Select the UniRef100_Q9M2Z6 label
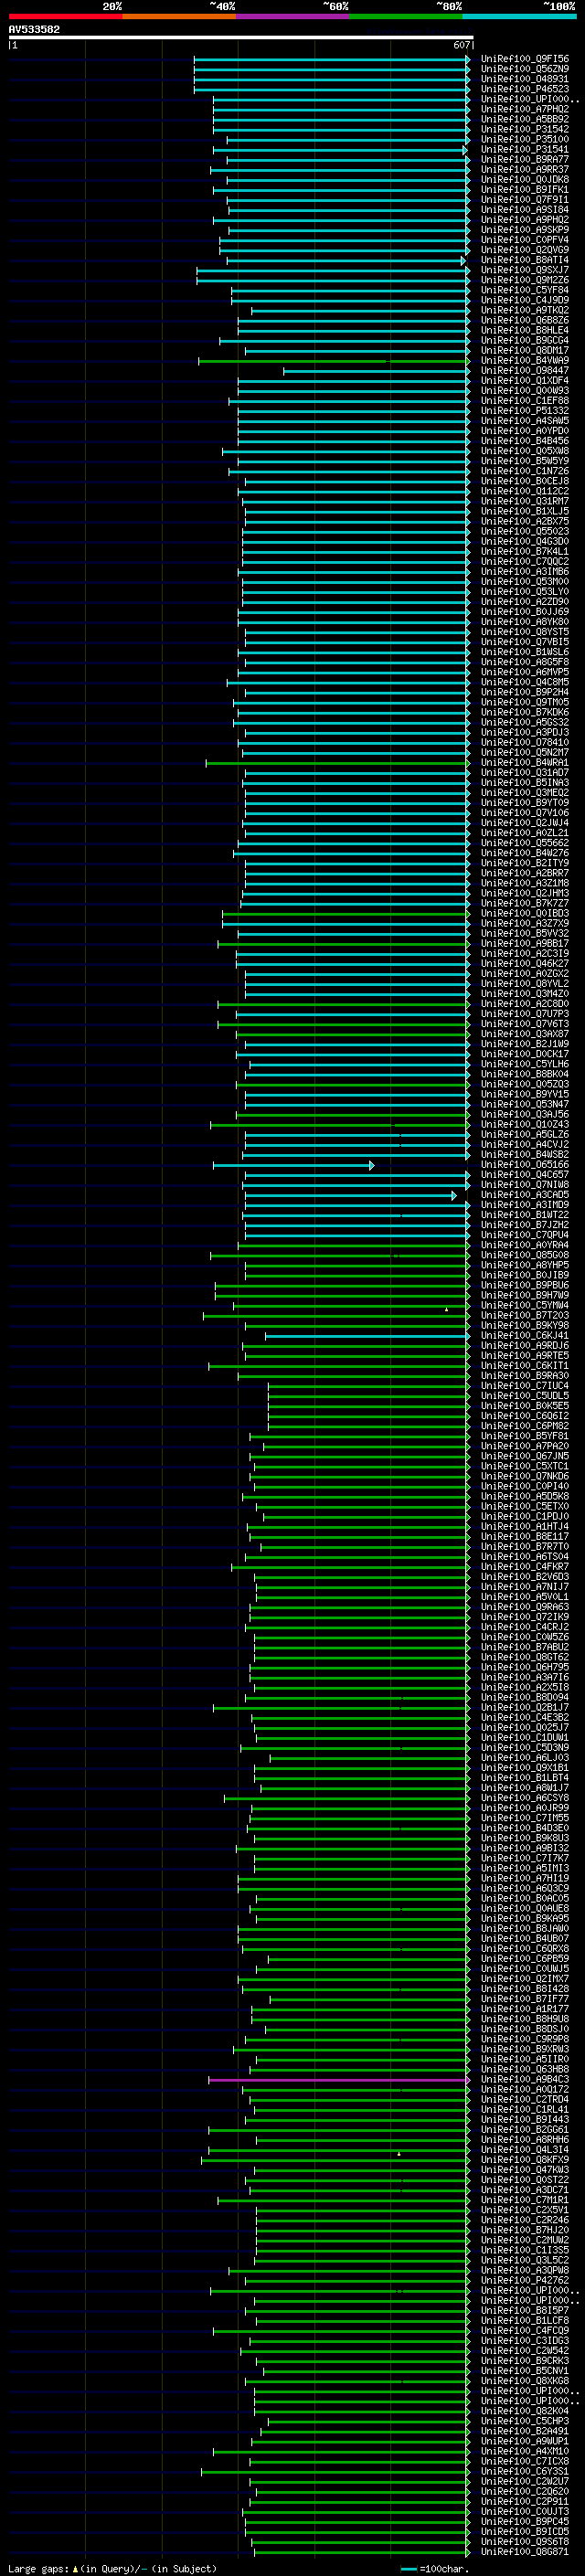This screenshot has height=2576, width=585. [x=525, y=280]
